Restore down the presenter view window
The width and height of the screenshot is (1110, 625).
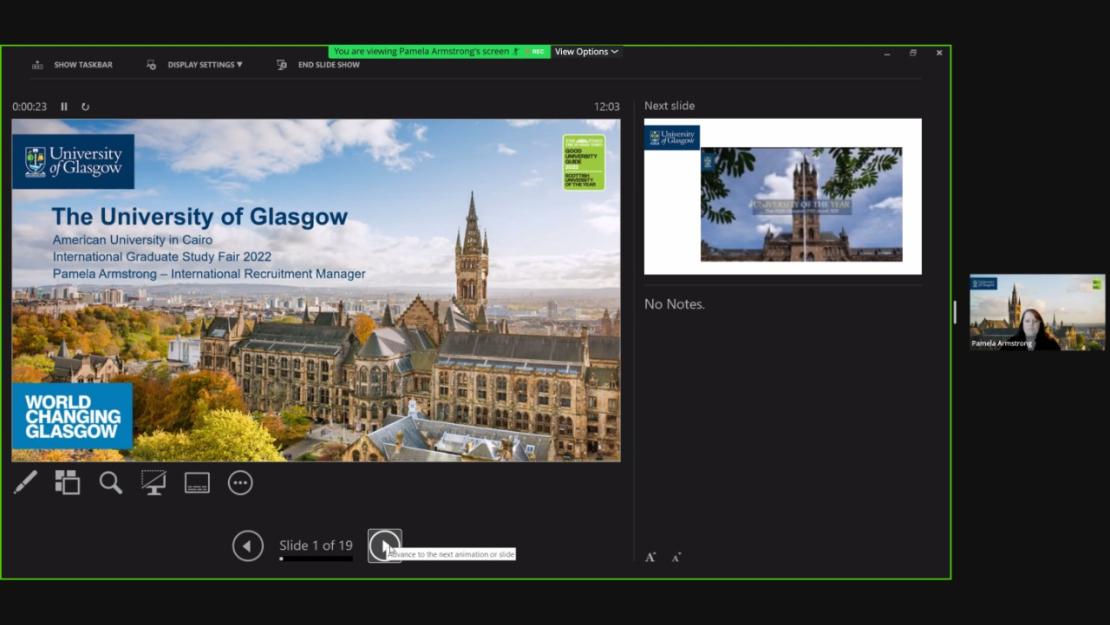click(913, 53)
